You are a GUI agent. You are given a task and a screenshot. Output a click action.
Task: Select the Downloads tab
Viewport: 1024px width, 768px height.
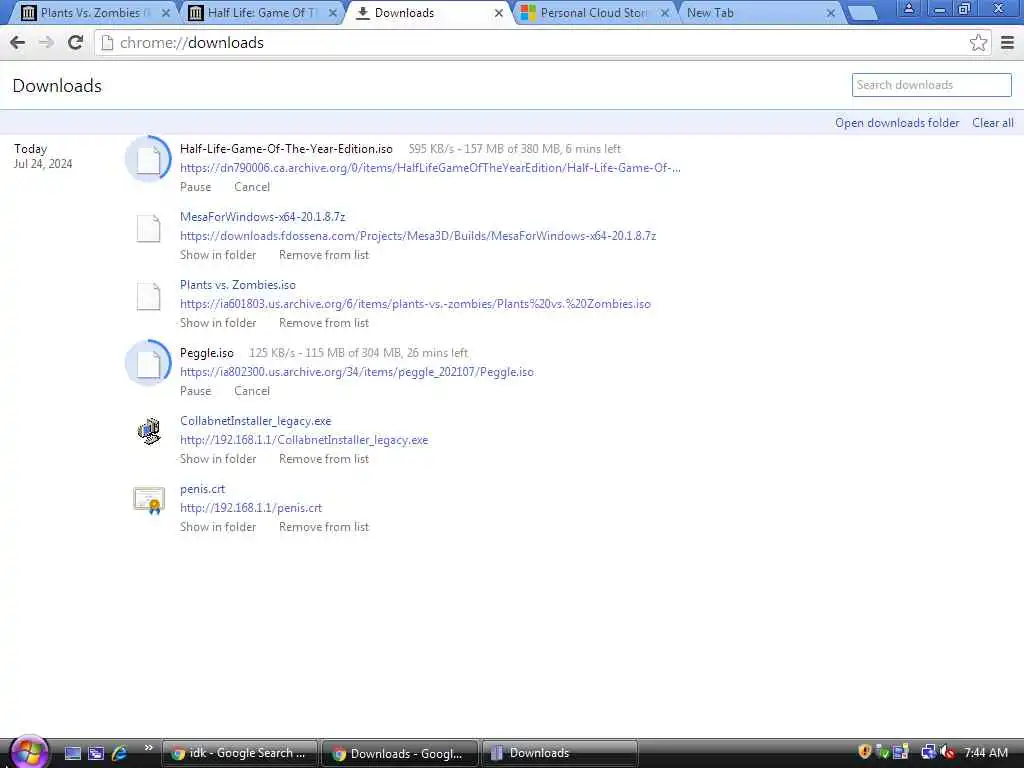coord(428,12)
